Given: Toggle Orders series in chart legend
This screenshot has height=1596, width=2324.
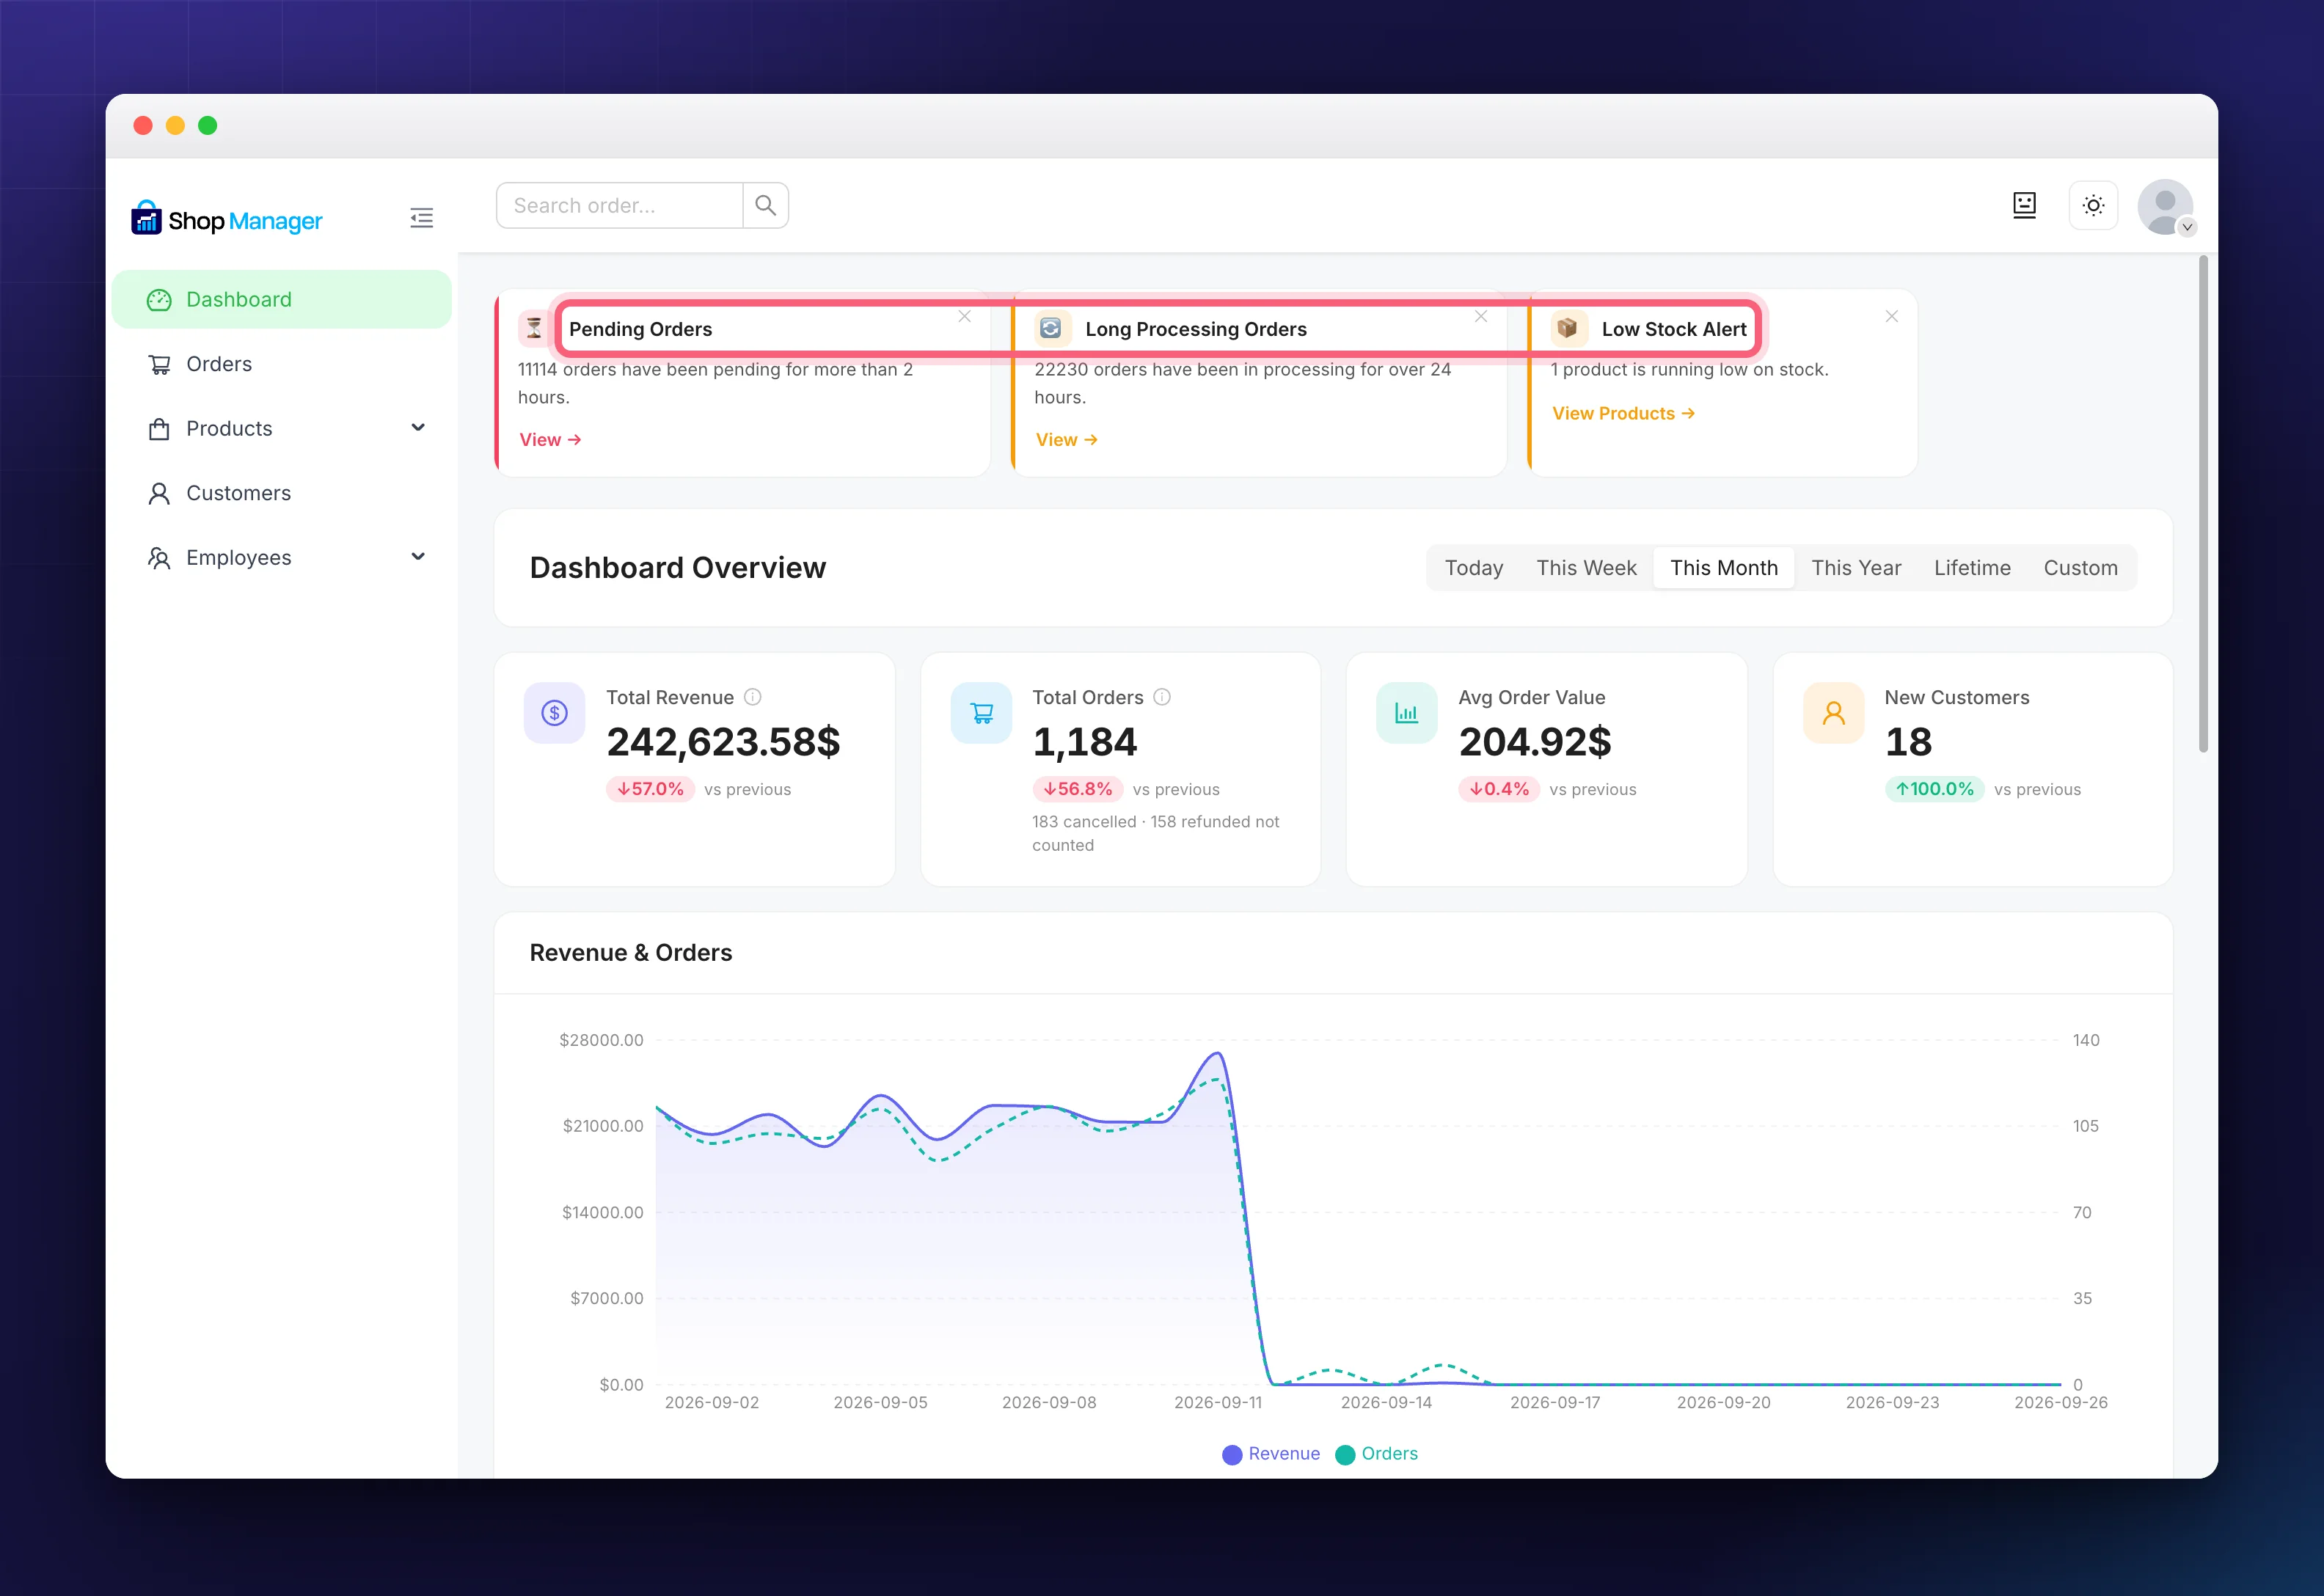Looking at the screenshot, I should 1377,1454.
